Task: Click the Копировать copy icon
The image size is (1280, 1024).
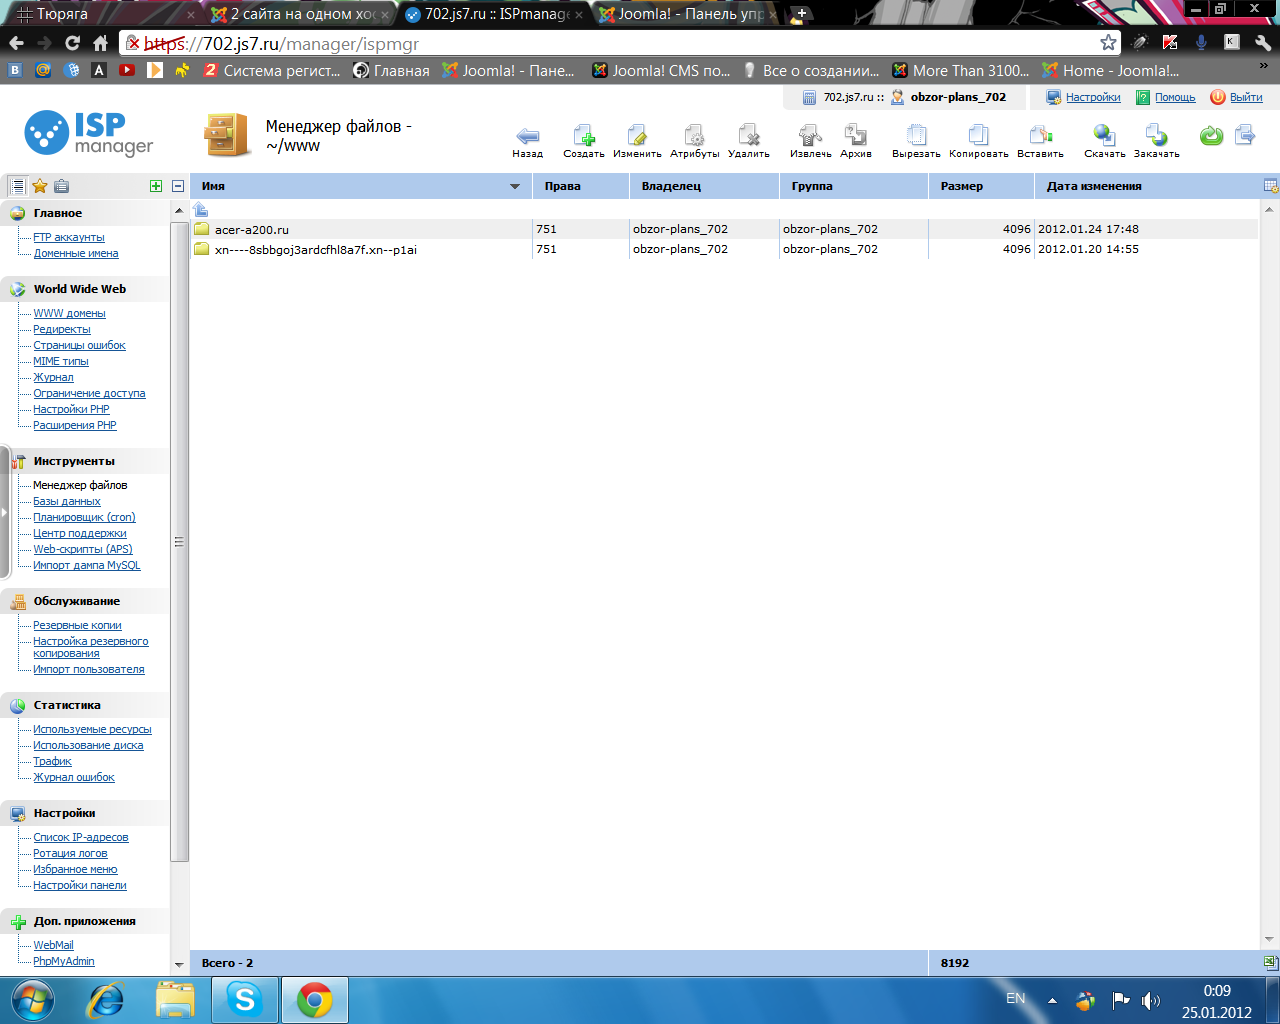Action: (x=978, y=136)
